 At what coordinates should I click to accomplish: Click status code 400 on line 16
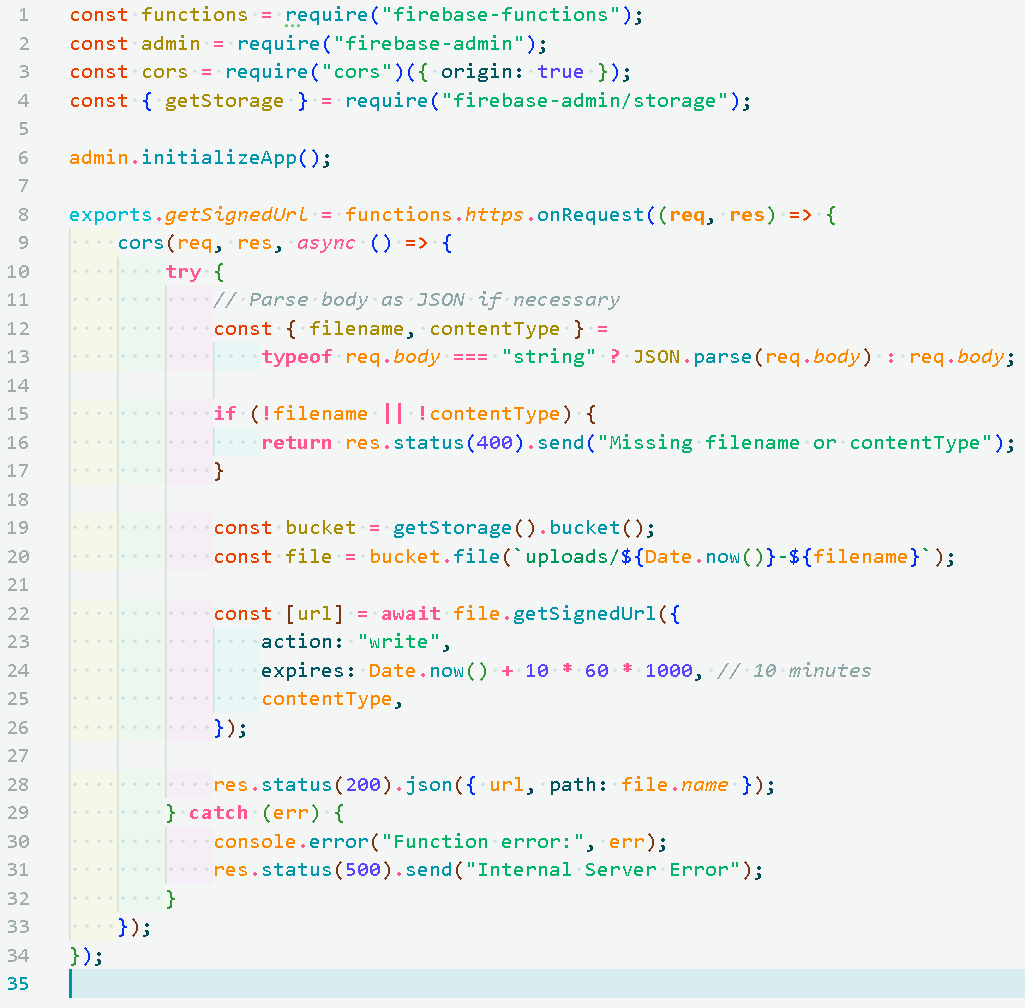494,443
